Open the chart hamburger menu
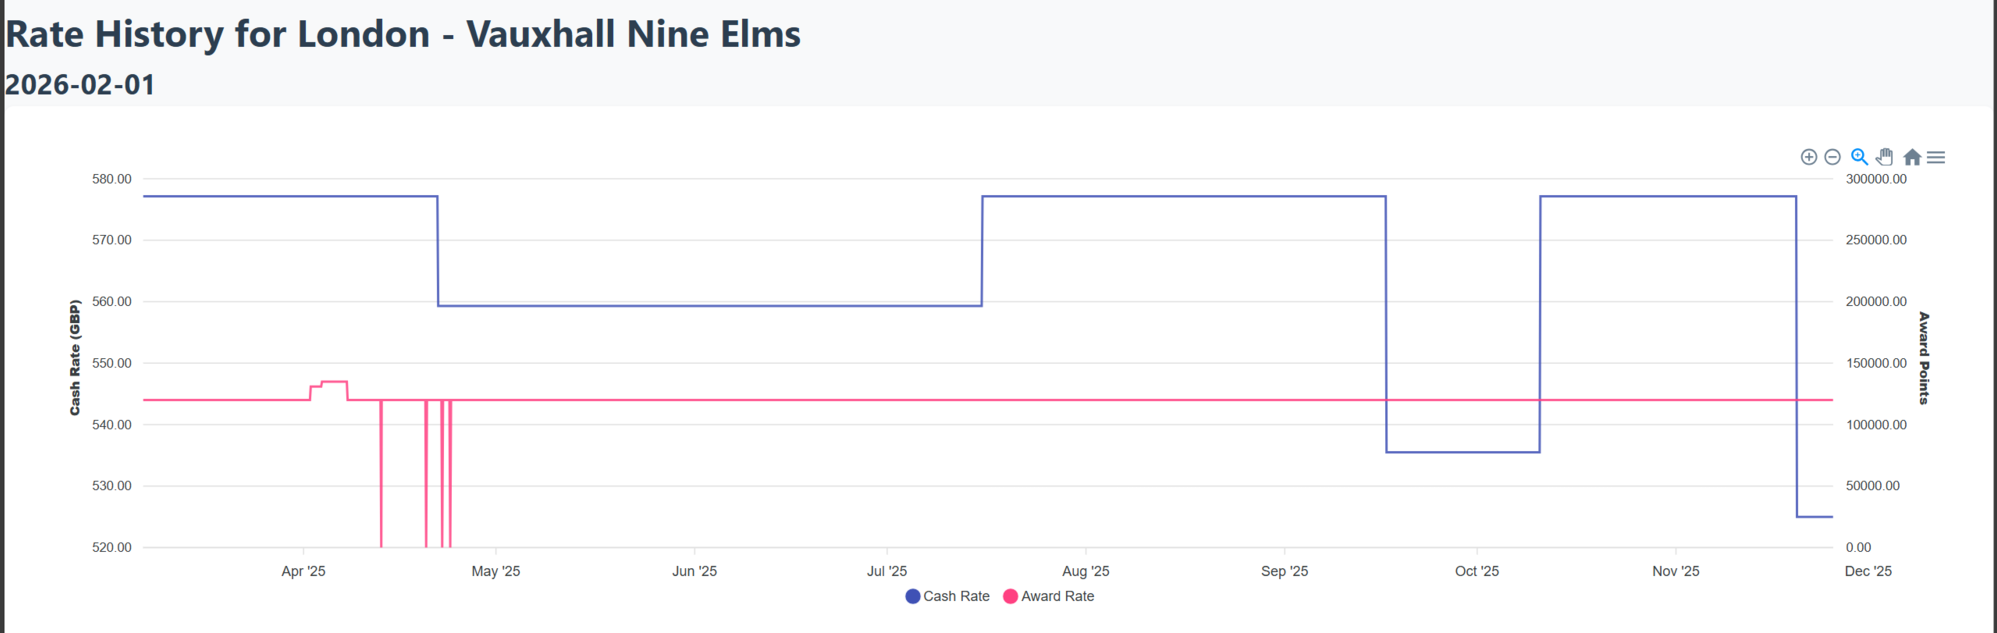 (1936, 157)
